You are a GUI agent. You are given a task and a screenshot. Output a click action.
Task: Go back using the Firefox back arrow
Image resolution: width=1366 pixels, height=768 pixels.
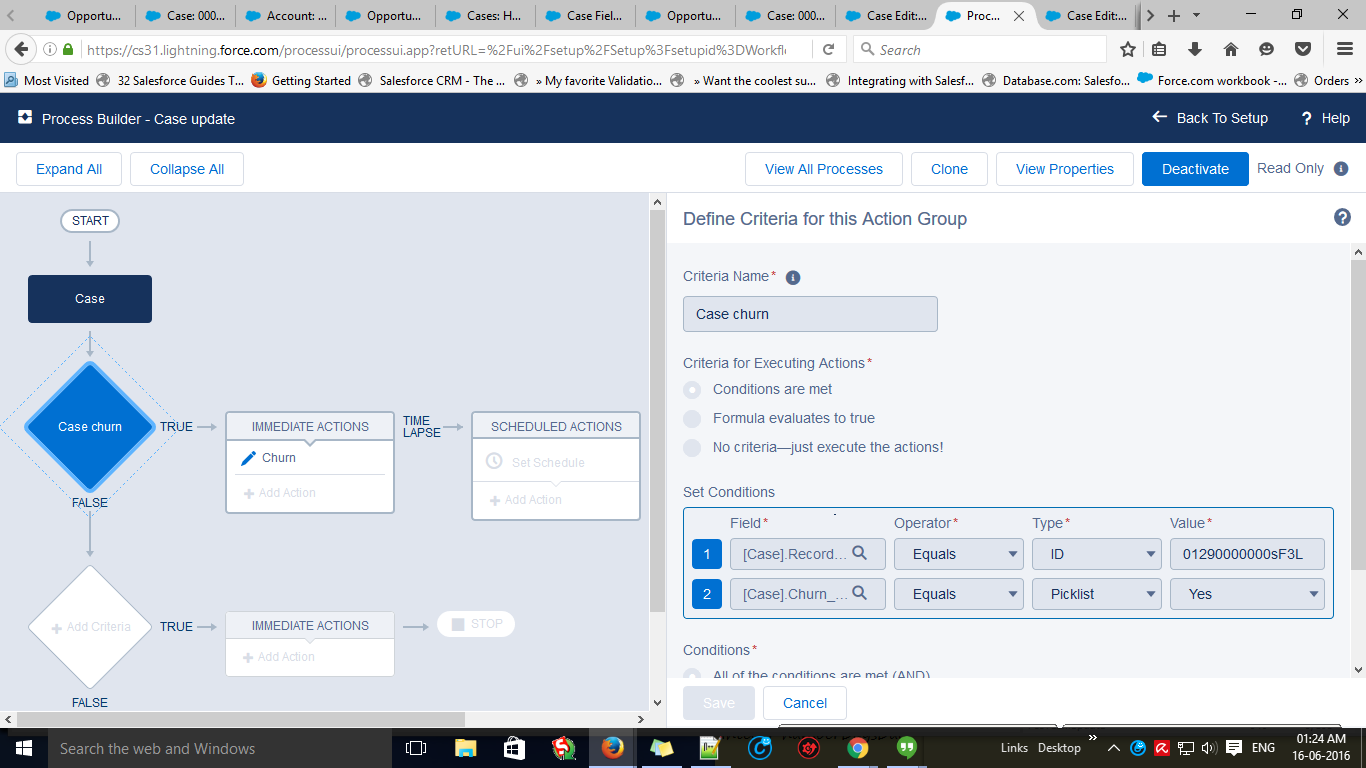21,49
